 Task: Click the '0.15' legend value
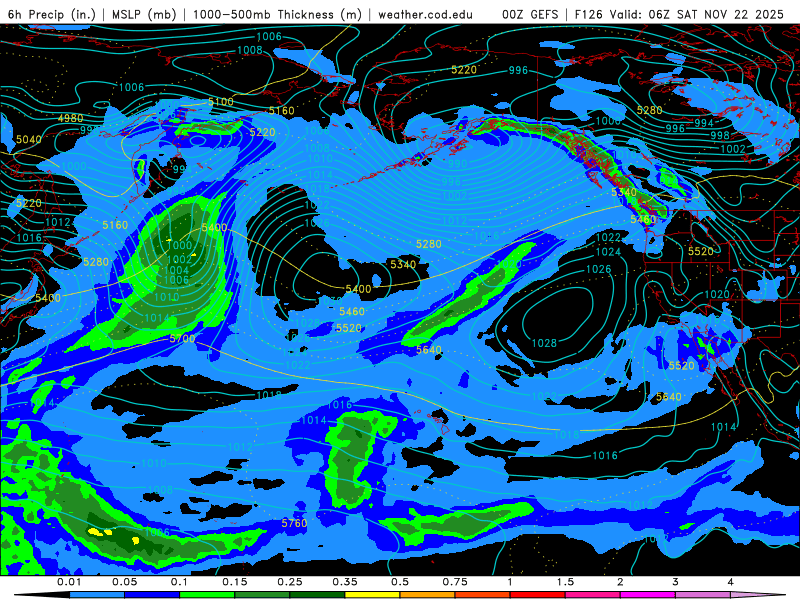coord(235,582)
